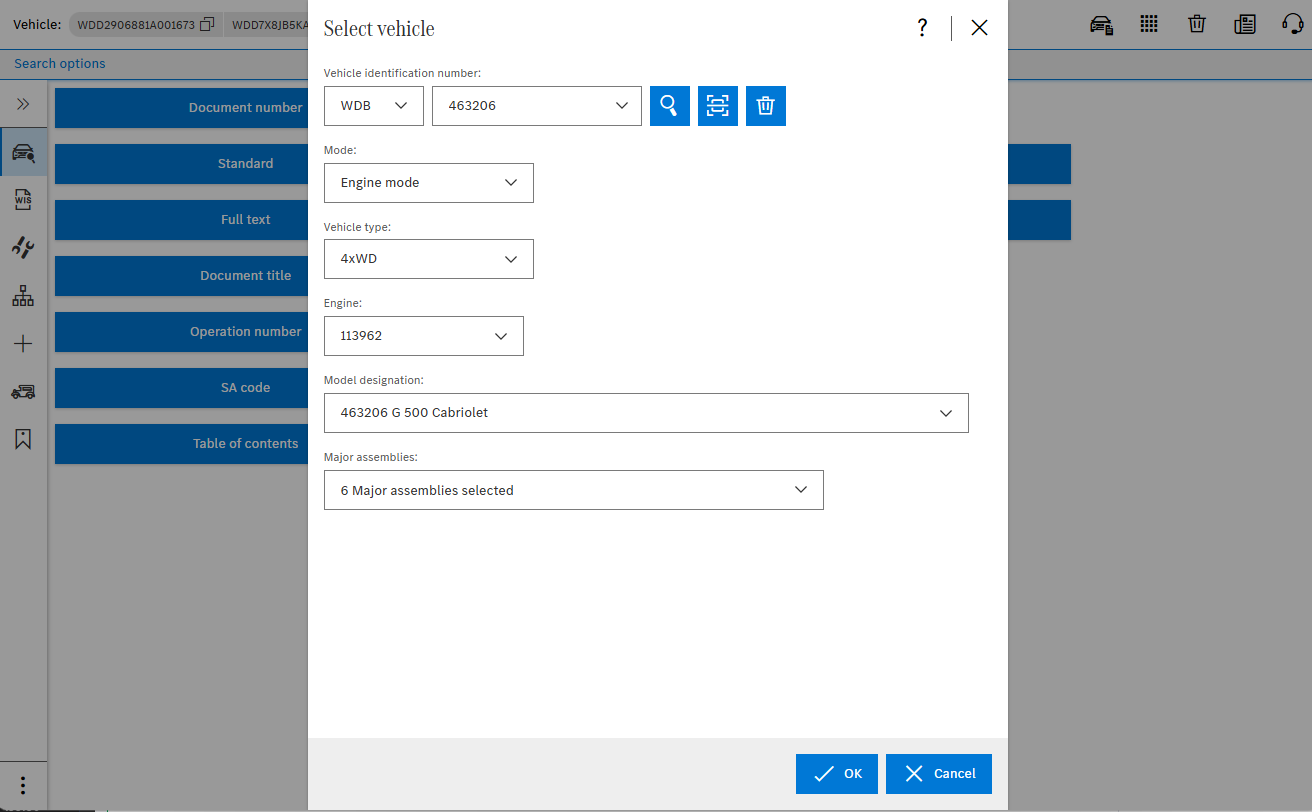Choose the Document title search option
Screen dimensions: 1312x812
(181, 276)
